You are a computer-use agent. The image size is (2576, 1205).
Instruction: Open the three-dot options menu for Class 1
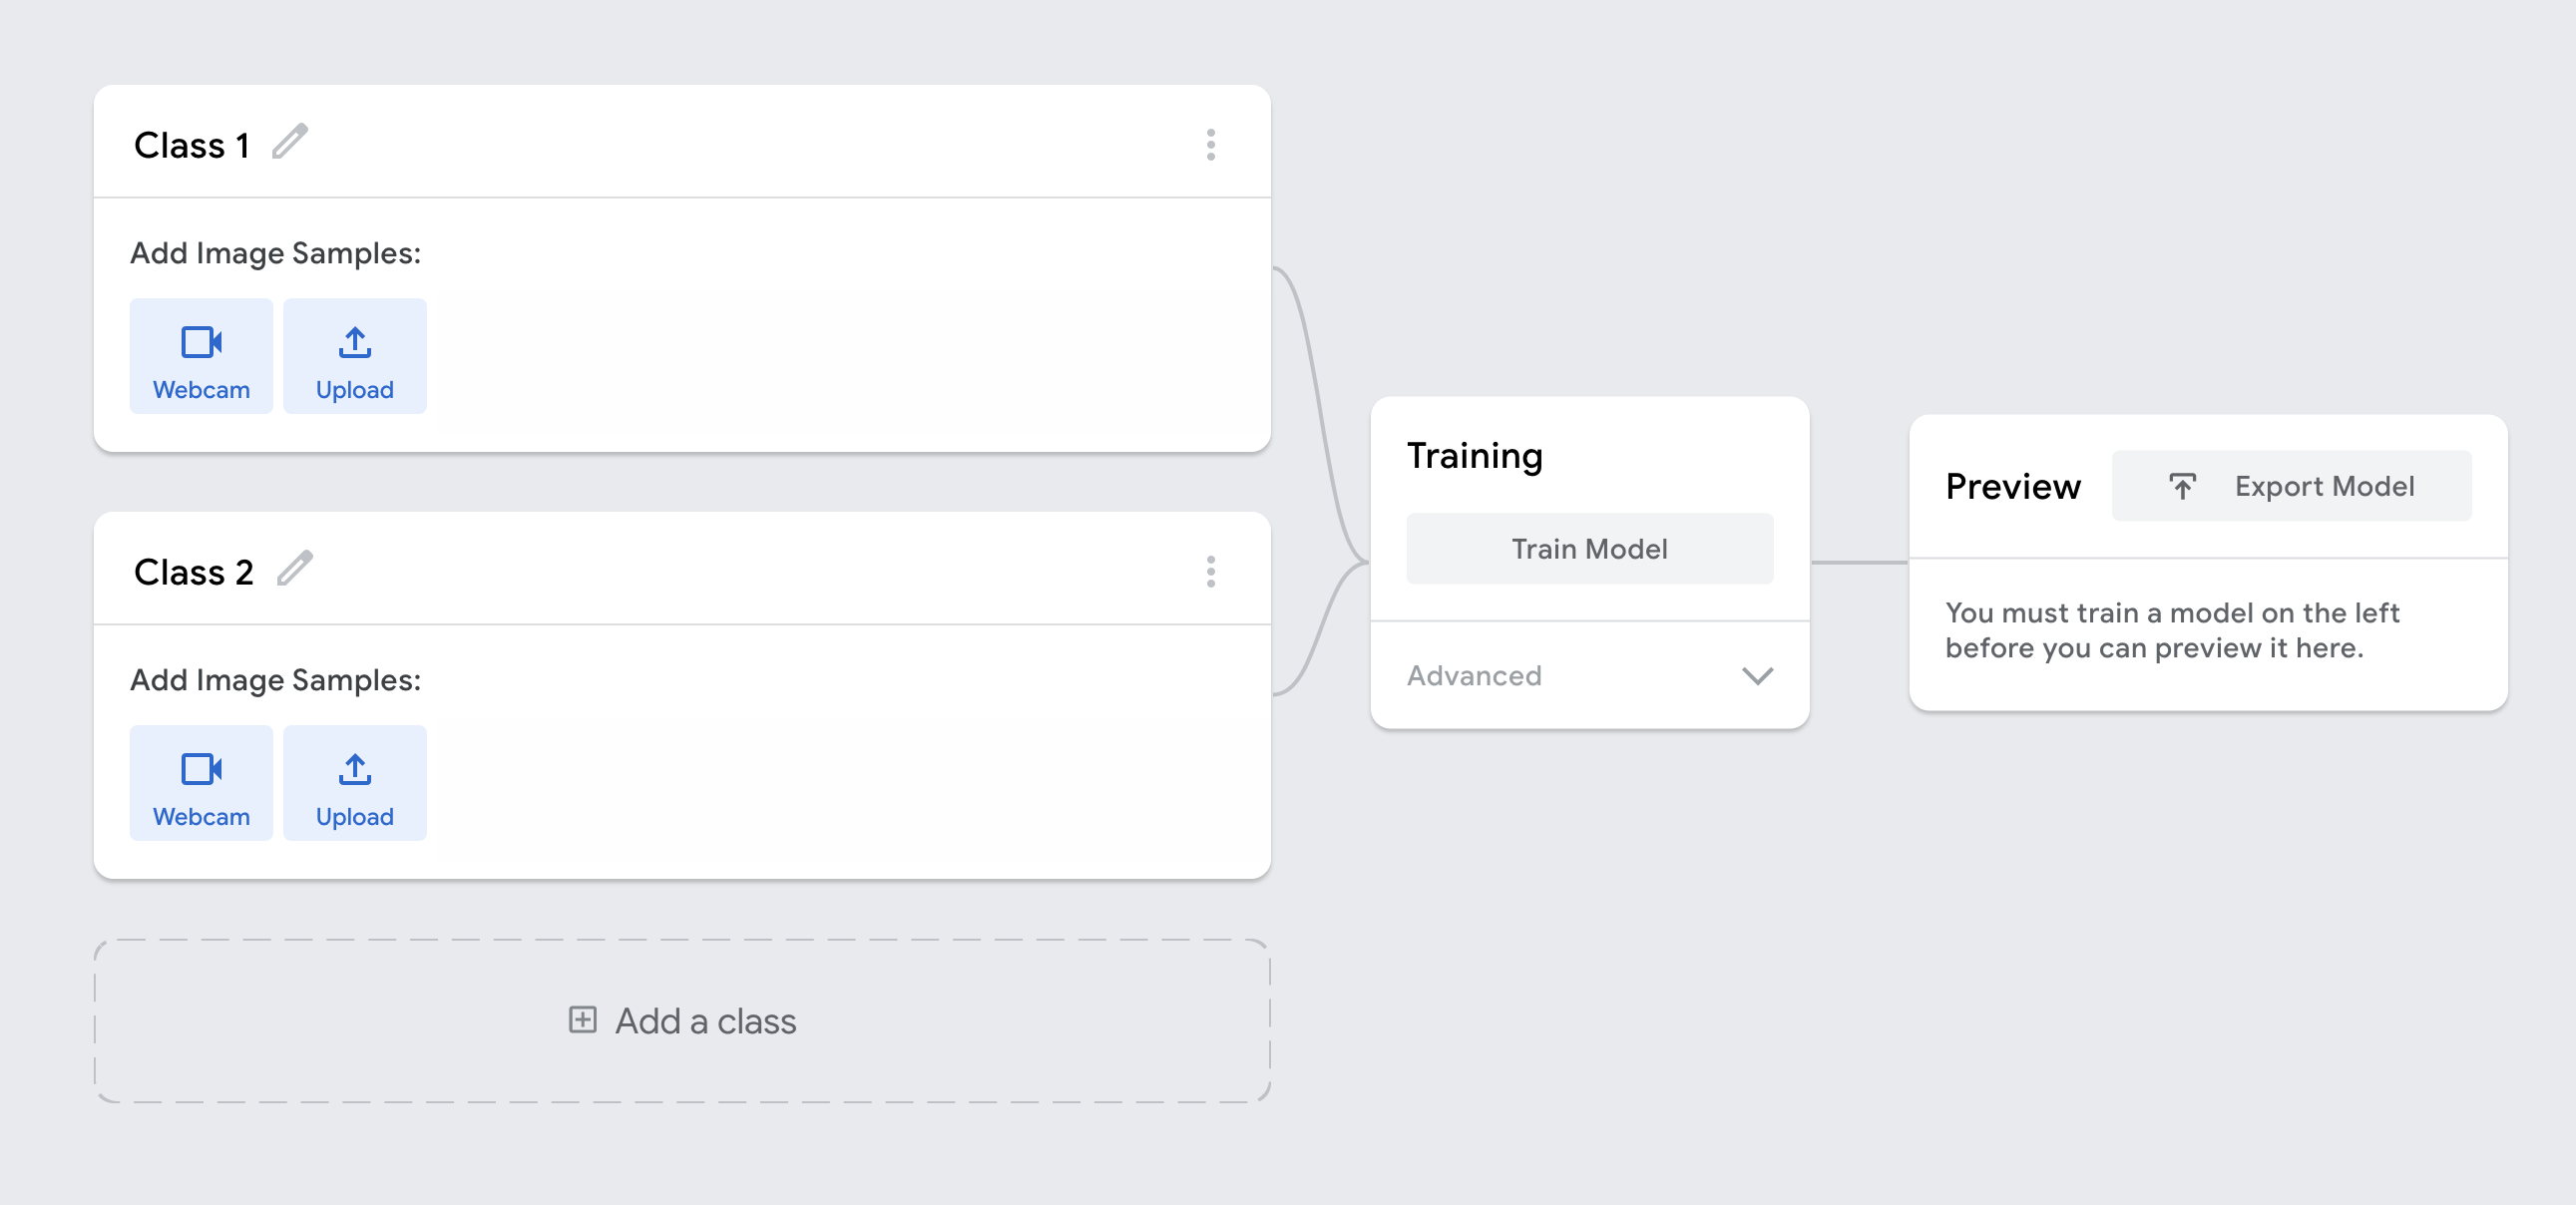[1210, 145]
